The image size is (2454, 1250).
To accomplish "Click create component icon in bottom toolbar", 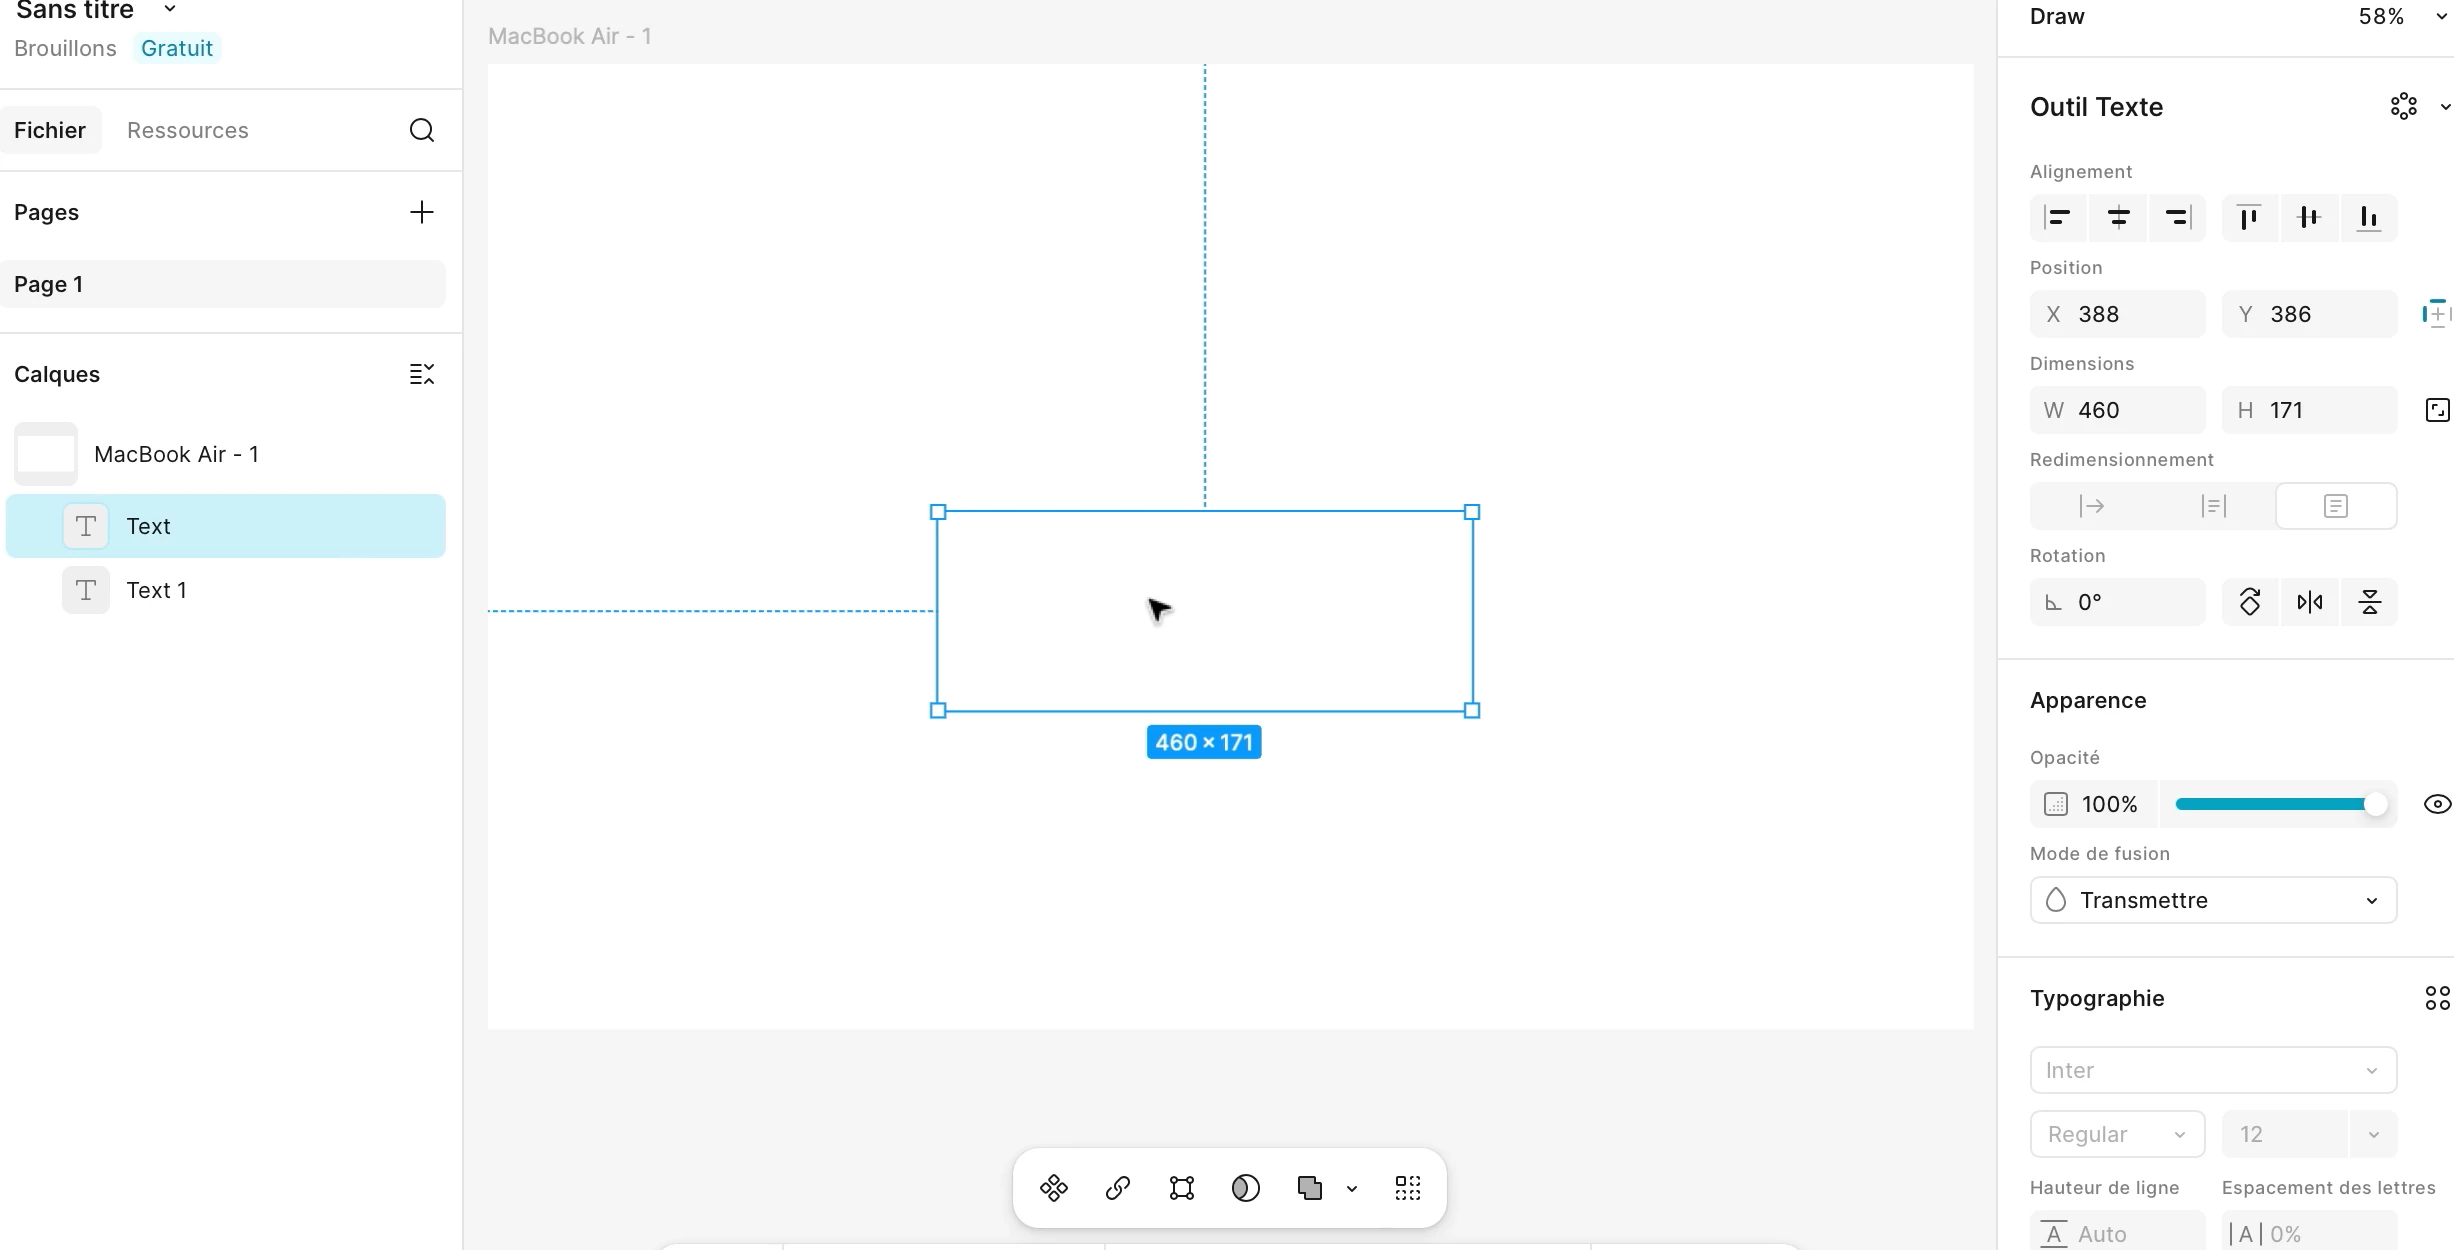I will point(1053,1188).
